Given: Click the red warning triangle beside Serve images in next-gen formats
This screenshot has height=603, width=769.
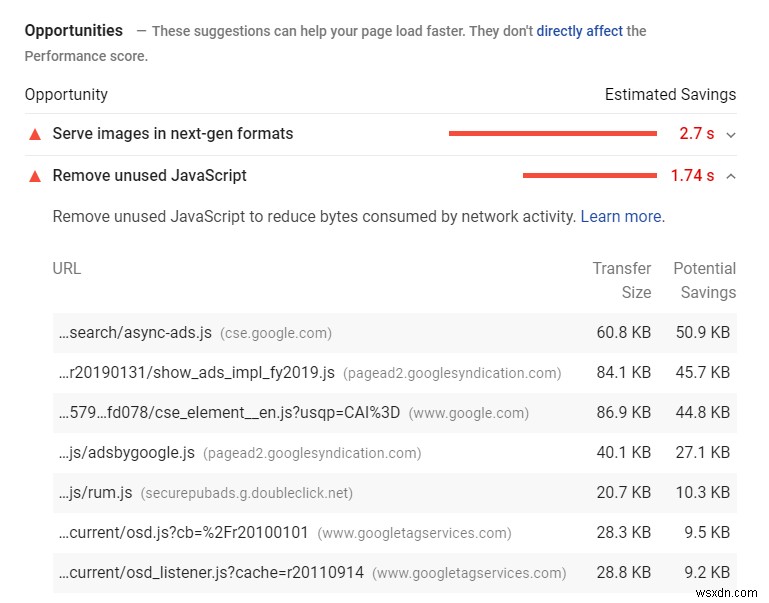Looking at the screenshot, I should (x=35, y=134).
